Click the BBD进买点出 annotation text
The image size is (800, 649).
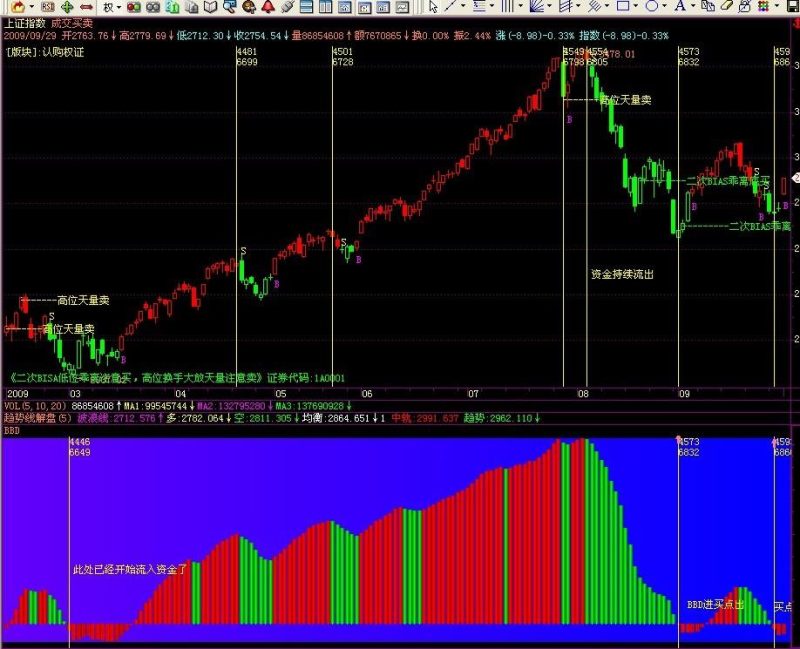(x=715, y=605)
